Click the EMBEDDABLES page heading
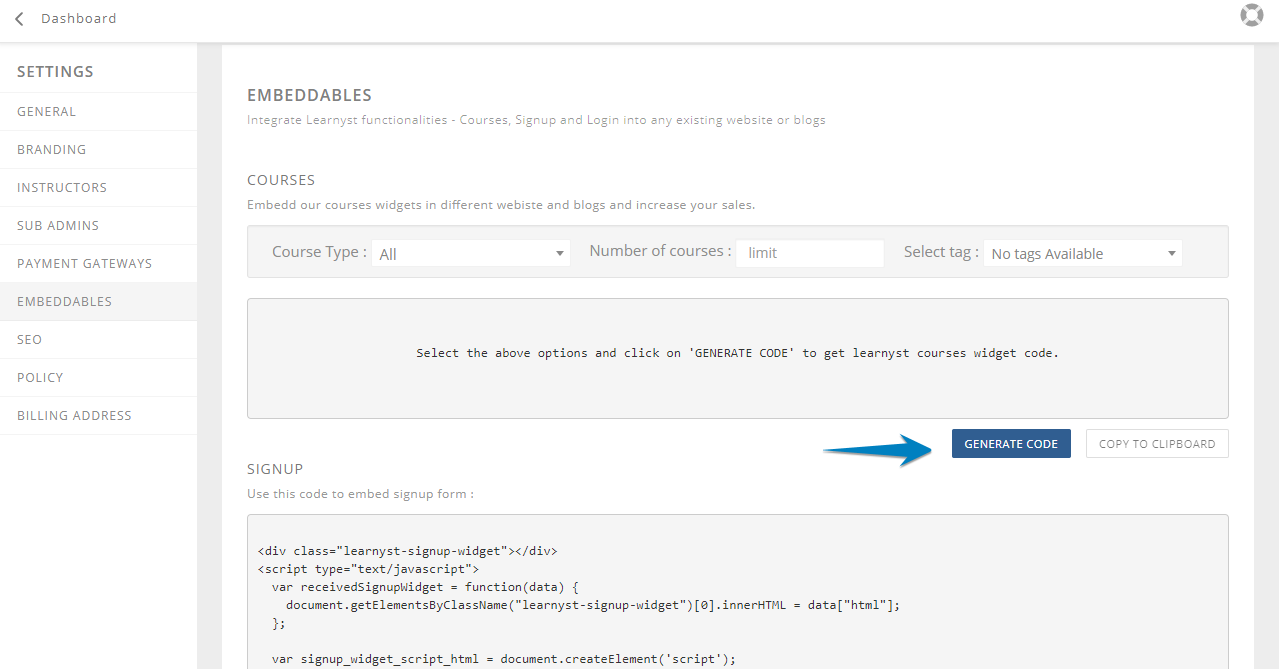 click(x=309, y=95)
